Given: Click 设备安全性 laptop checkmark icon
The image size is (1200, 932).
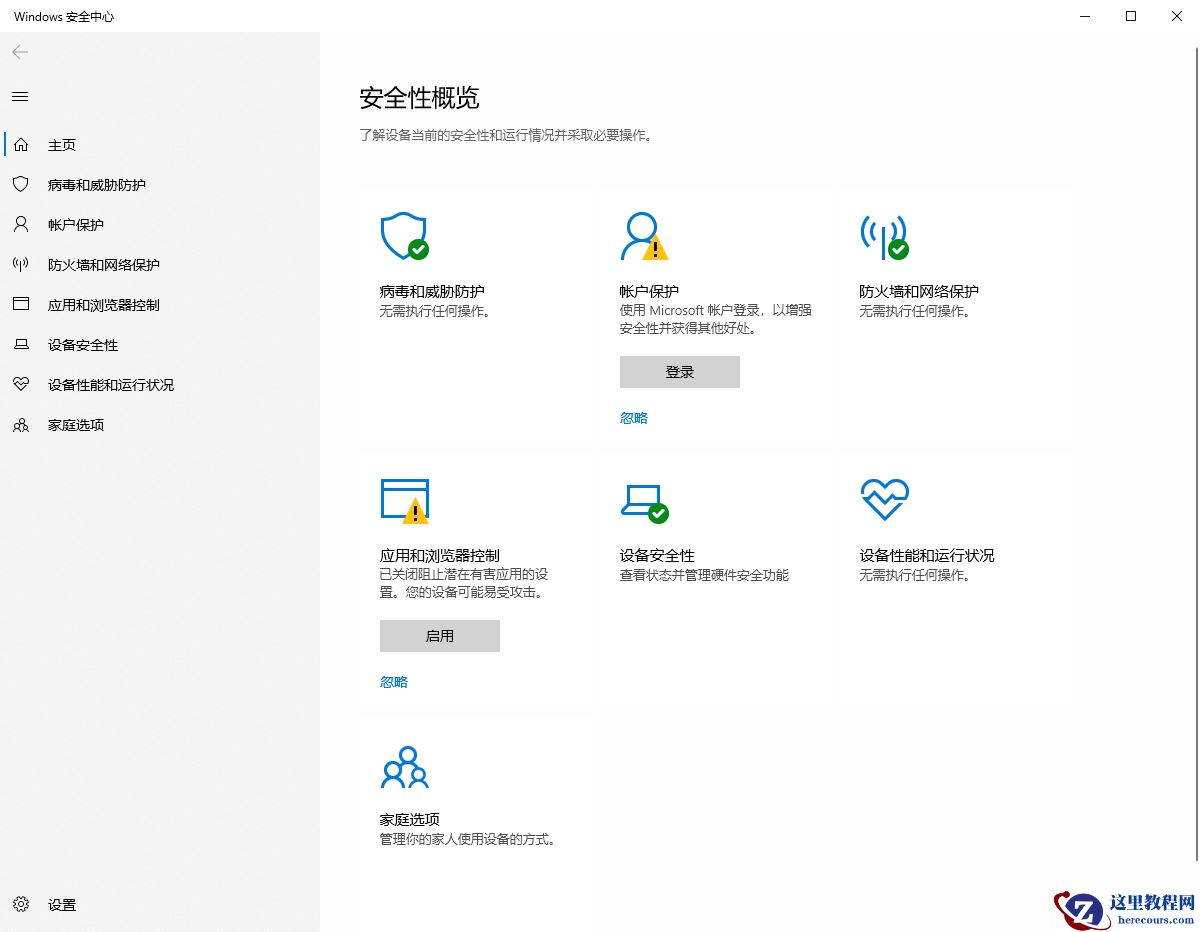Looking at the screenshot, I should pos(645,500).
